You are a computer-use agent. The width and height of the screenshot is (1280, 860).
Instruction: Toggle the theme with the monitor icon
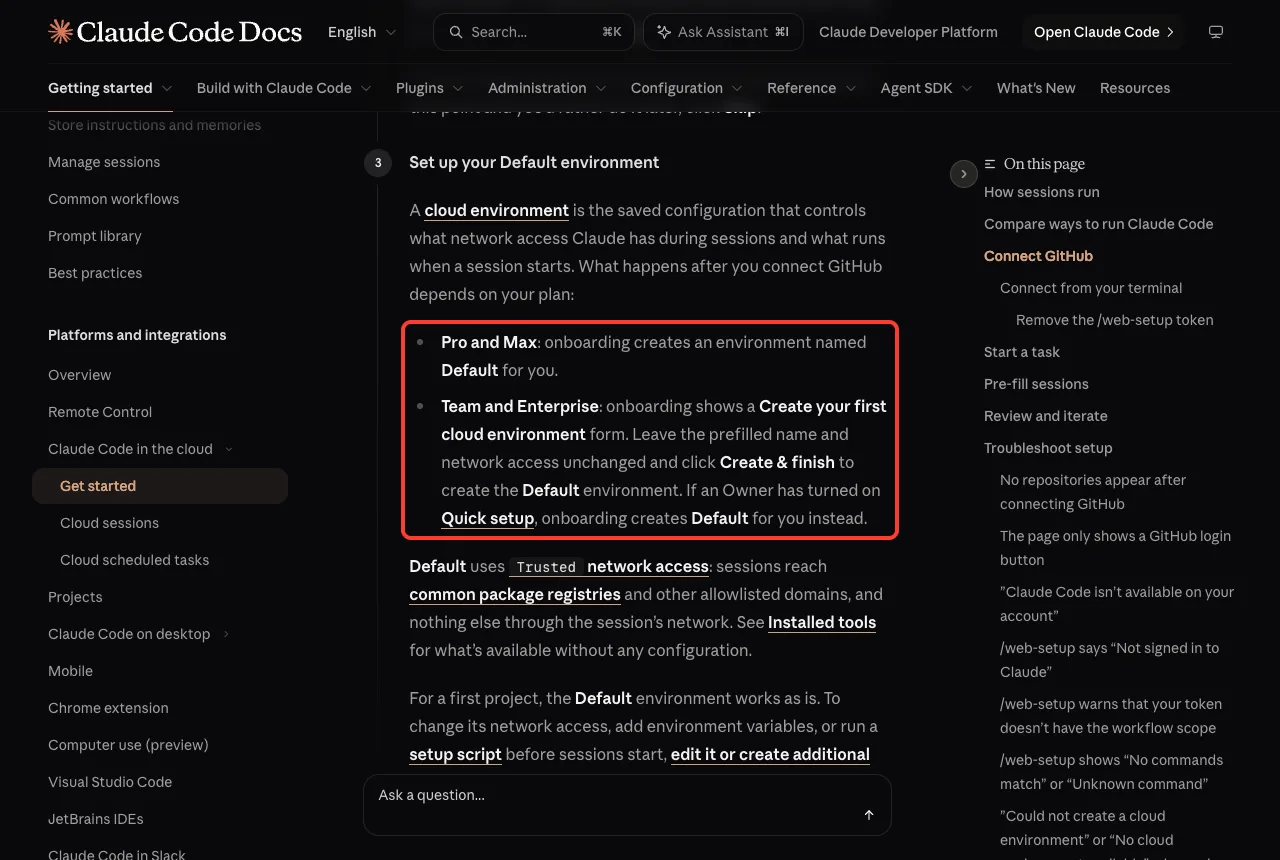pyautogui.click(x=1216, y=32)
